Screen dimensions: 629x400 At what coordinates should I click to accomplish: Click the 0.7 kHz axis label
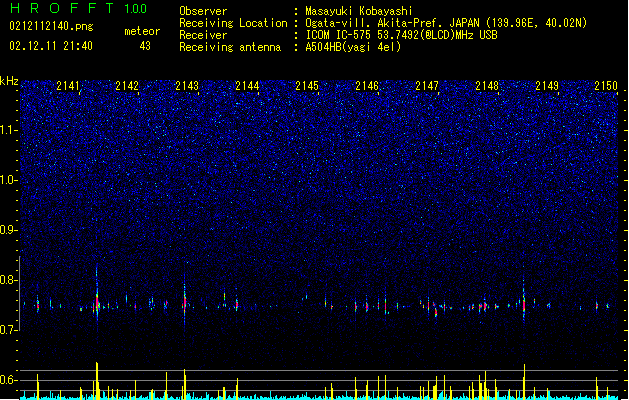click(x=8, y=330)
